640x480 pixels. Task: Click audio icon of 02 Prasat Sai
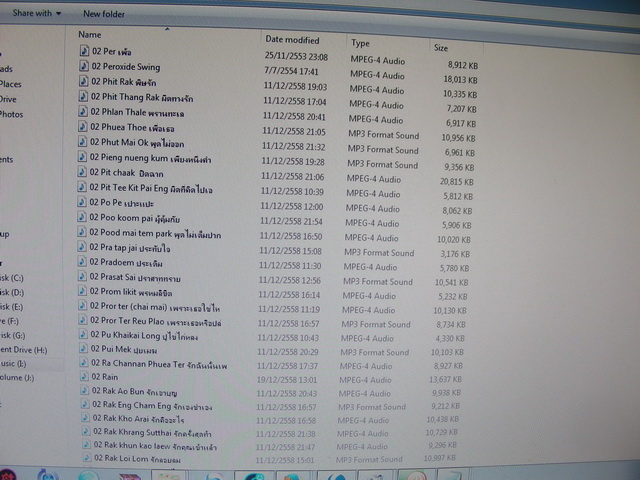pos(82,276)
